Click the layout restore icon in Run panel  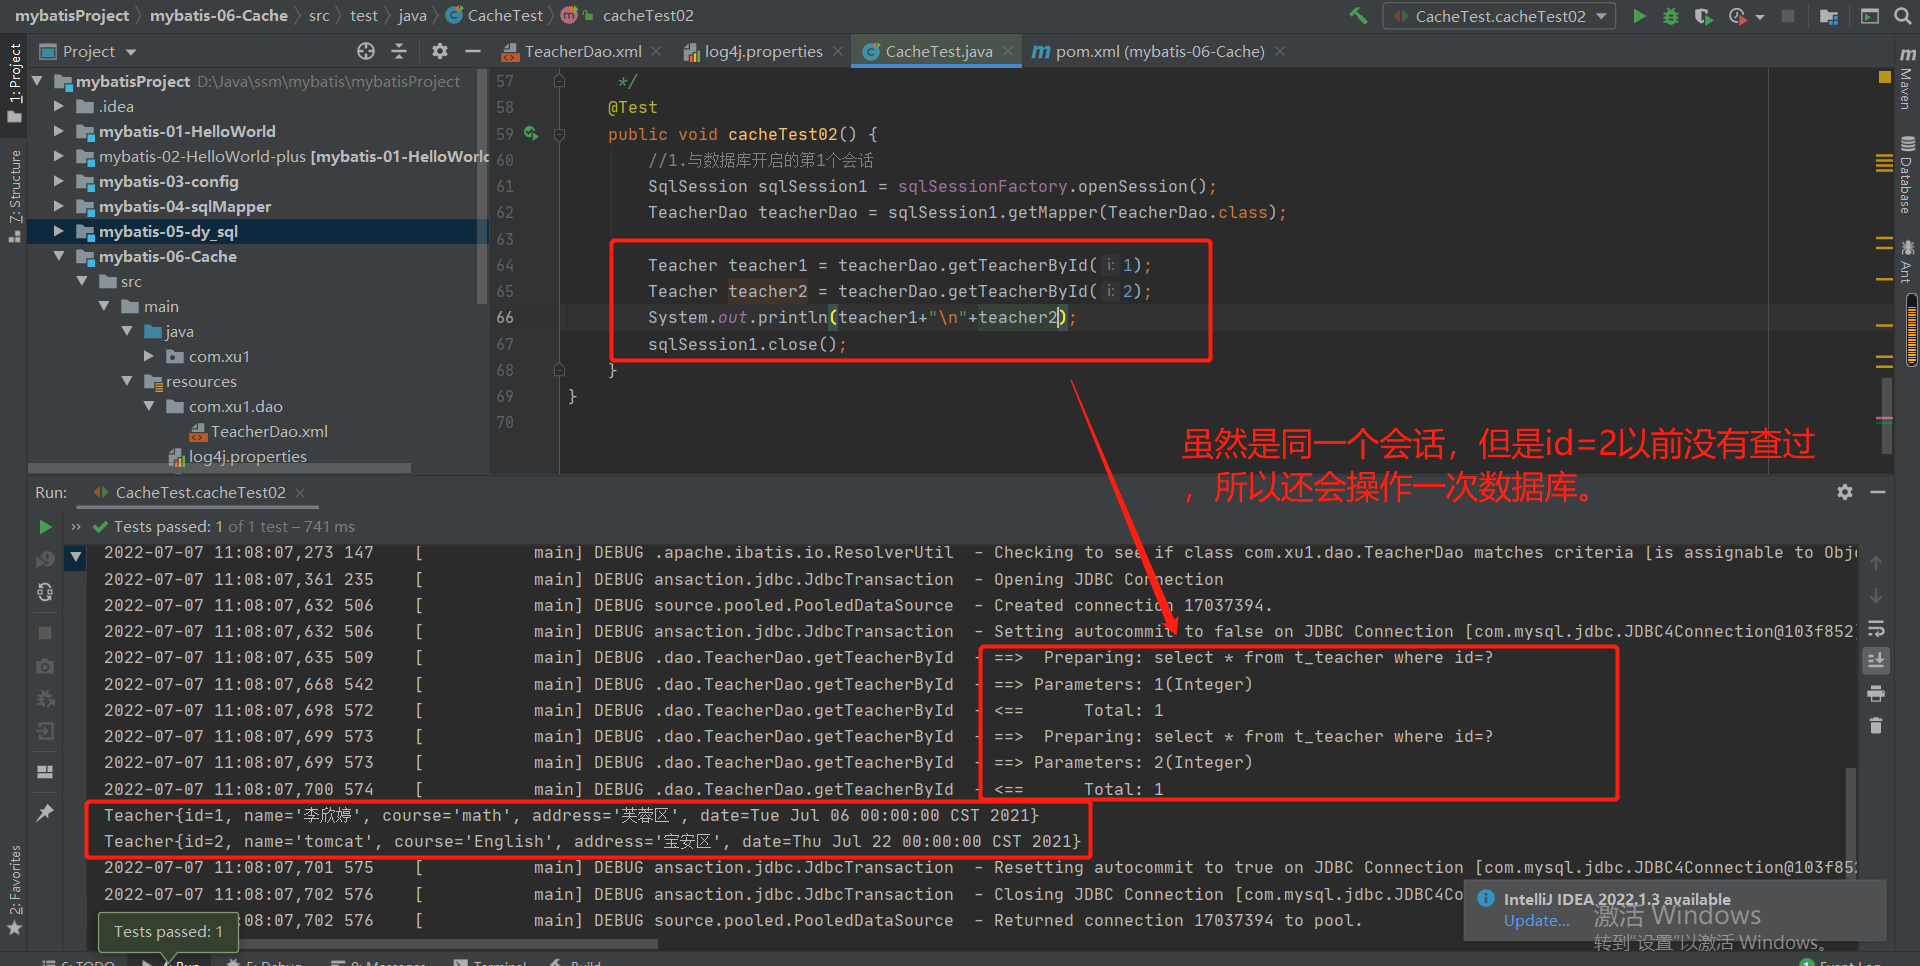(45, 772)
